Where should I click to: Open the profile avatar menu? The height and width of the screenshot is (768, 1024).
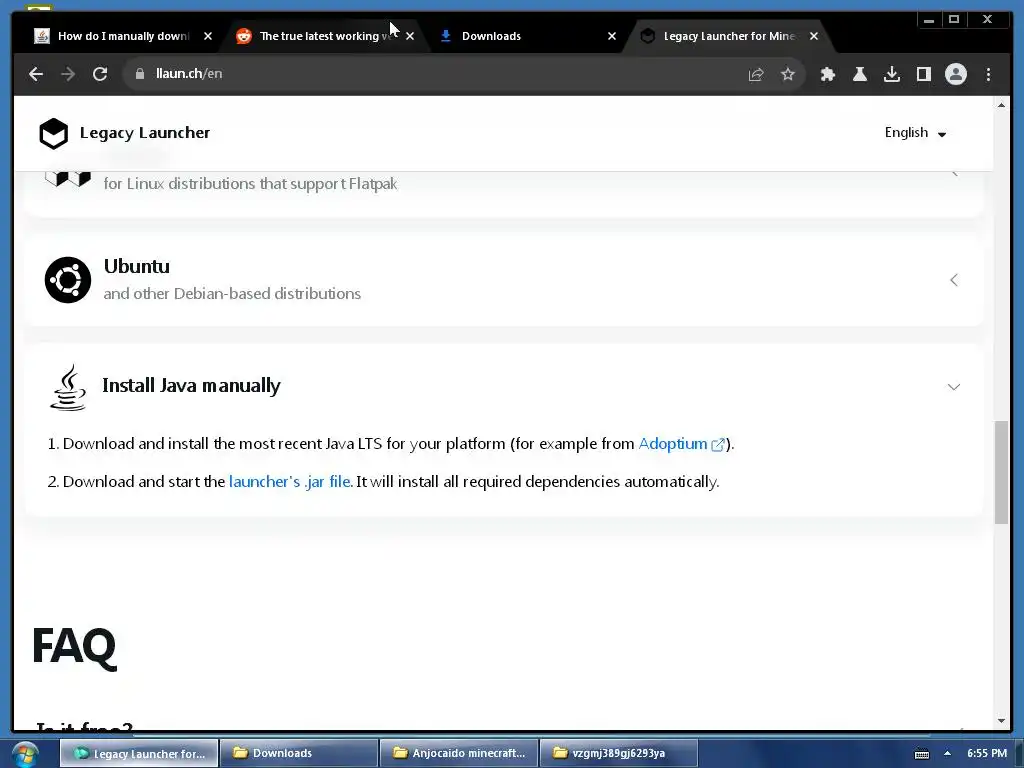(955, 74)
